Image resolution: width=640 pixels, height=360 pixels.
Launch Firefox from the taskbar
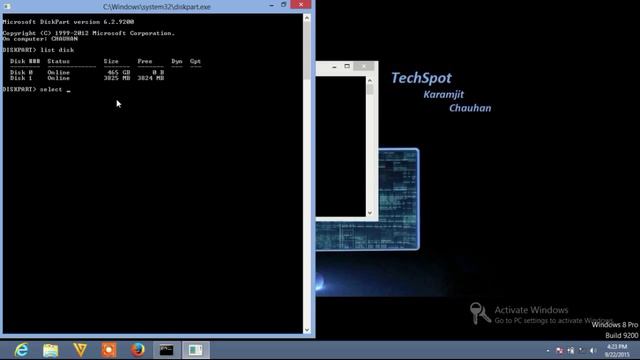138,350
